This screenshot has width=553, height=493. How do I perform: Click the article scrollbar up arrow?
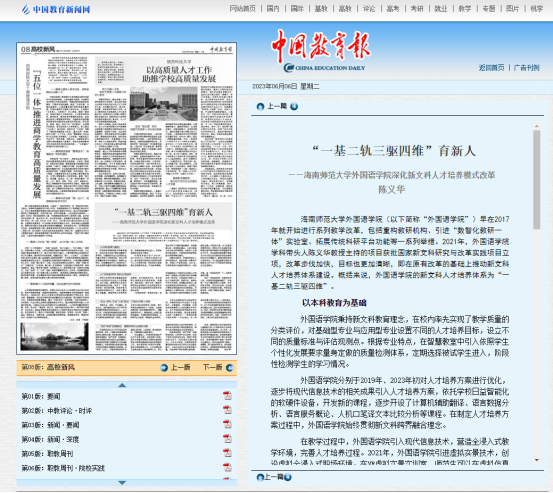[x=536, y=126]
